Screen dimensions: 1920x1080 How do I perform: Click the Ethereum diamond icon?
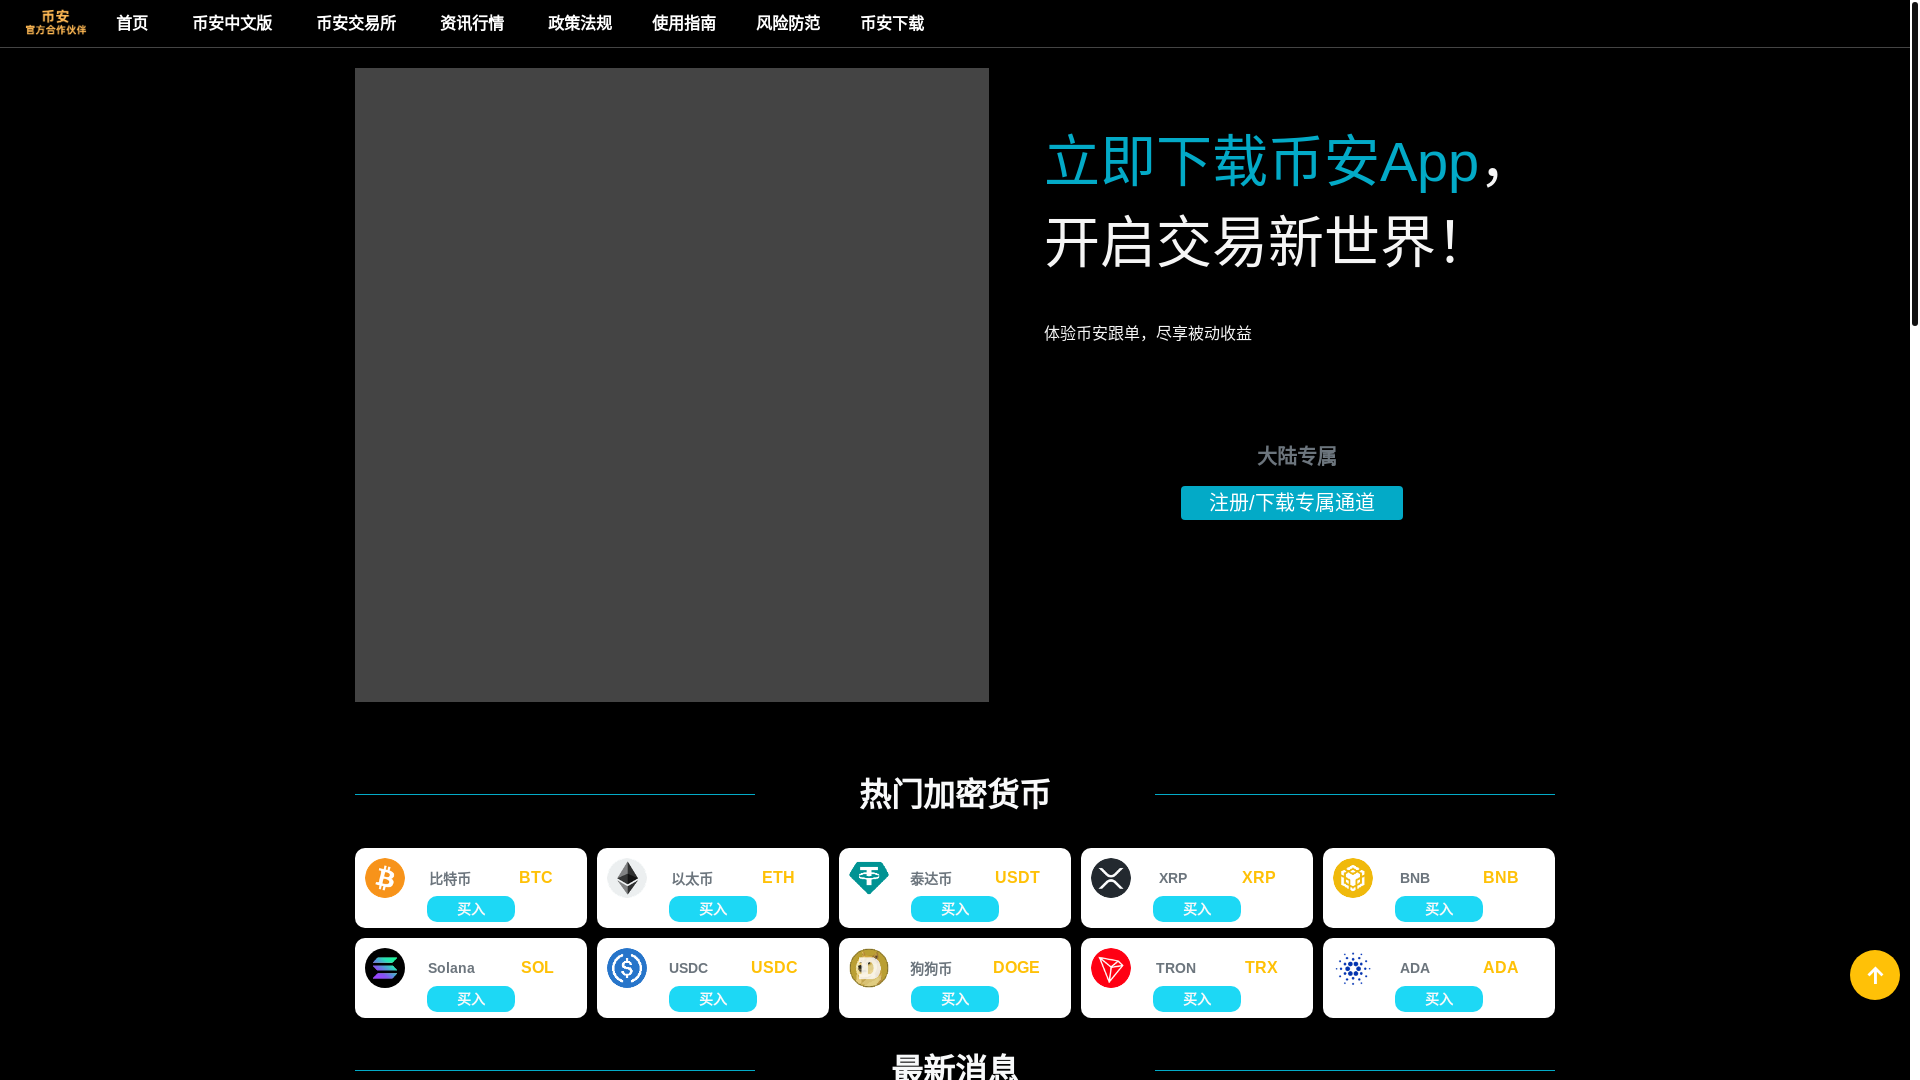(x=627, y=878)
